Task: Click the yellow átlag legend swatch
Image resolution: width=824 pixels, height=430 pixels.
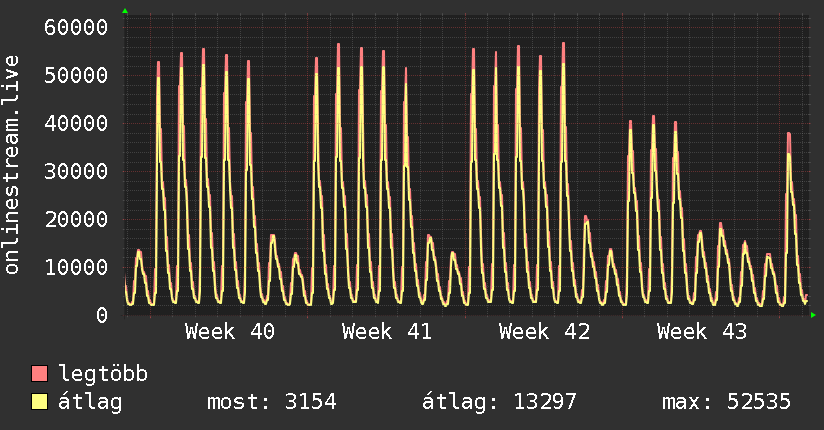Action: 39,402
